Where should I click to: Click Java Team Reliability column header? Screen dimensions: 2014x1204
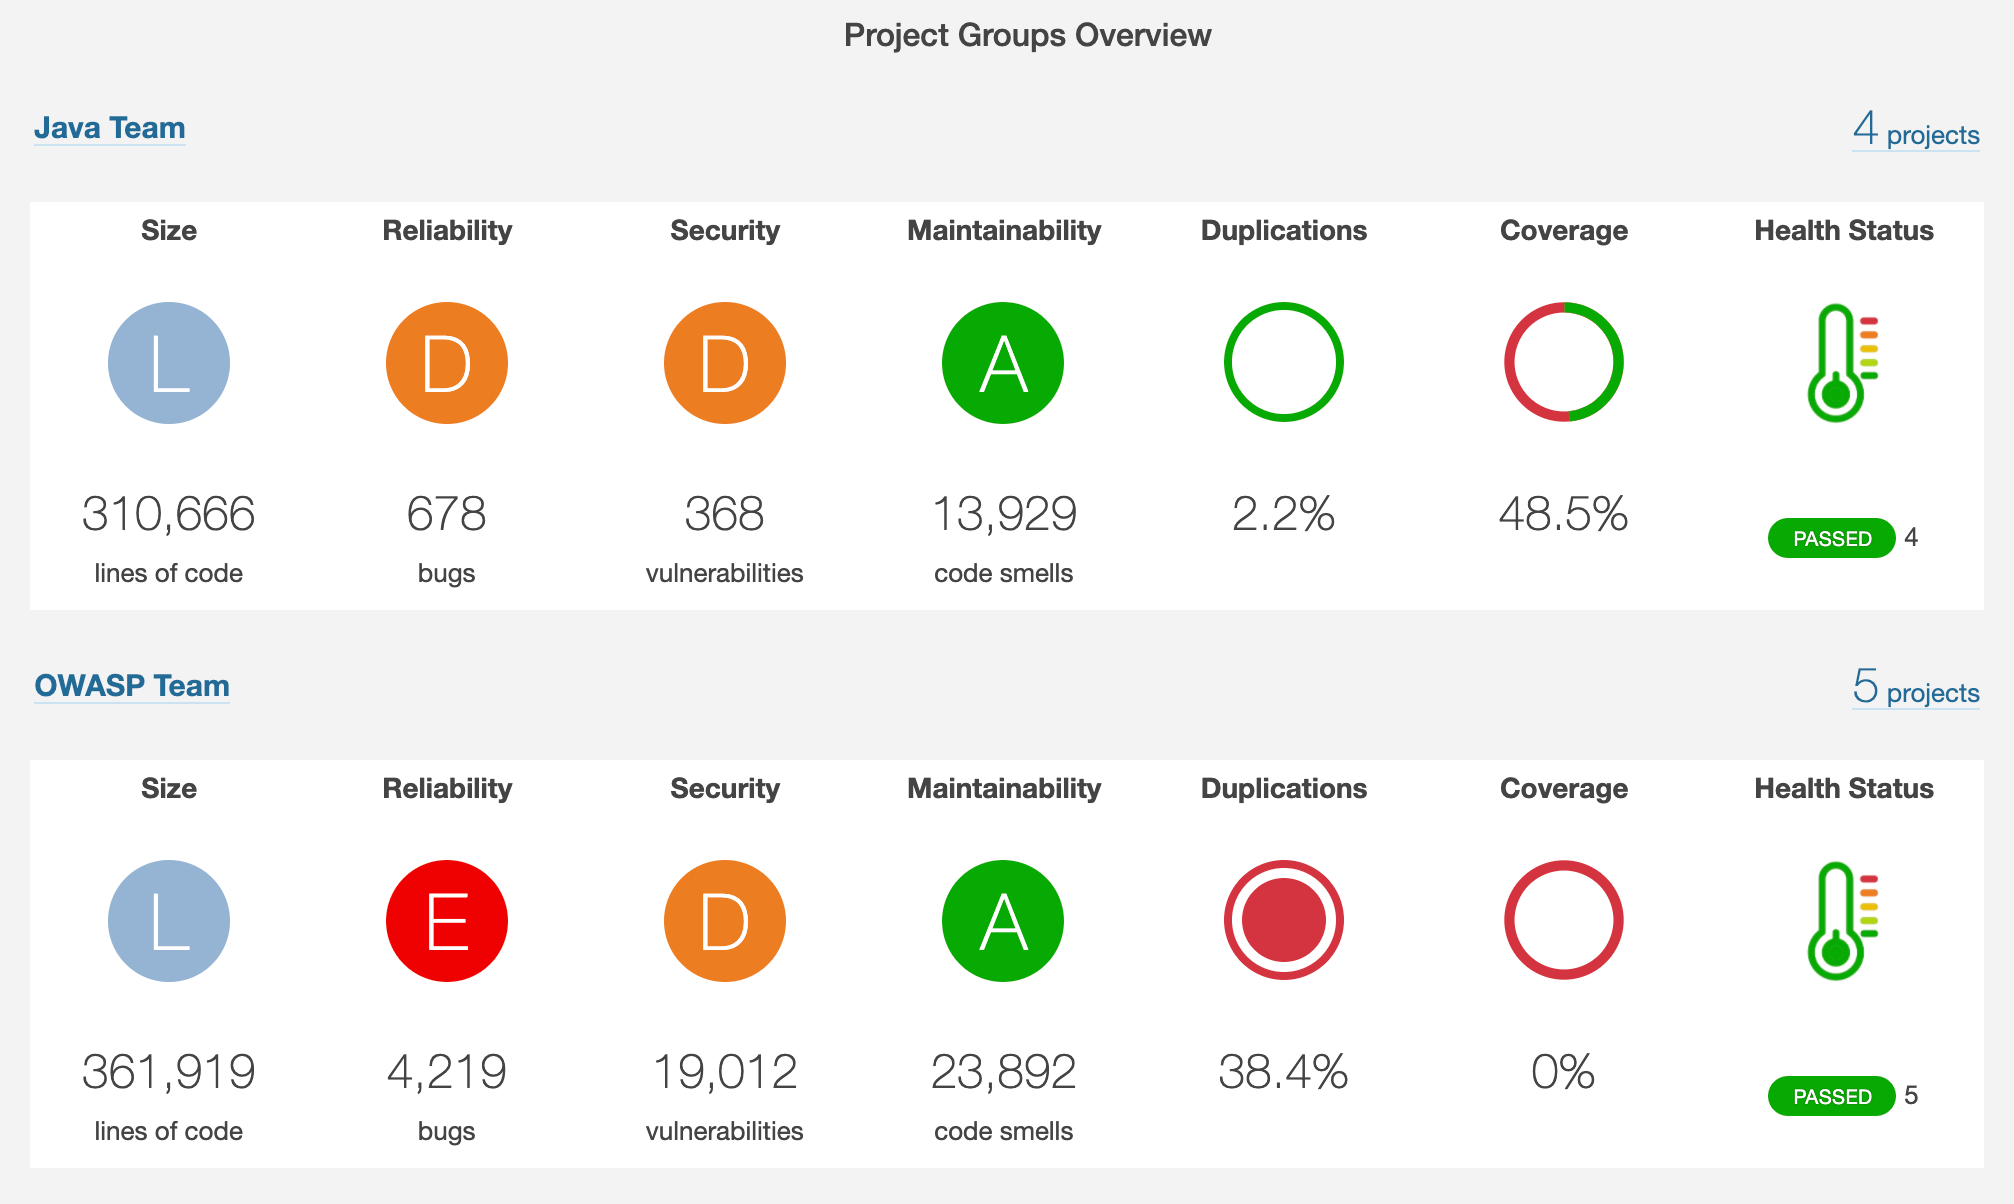click(447, 230)
